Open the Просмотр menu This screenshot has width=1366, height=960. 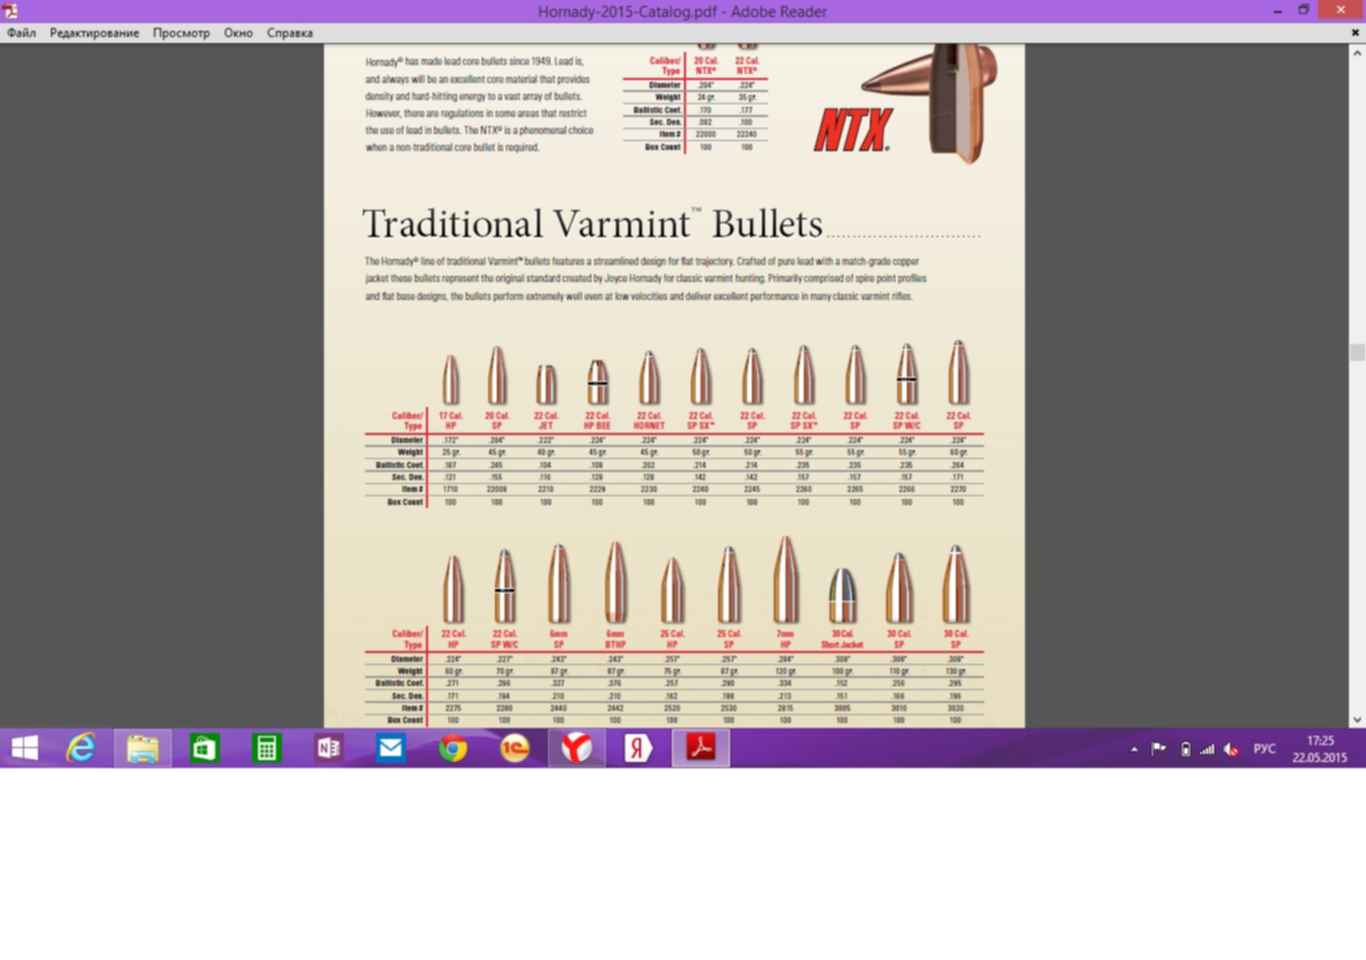181,33
